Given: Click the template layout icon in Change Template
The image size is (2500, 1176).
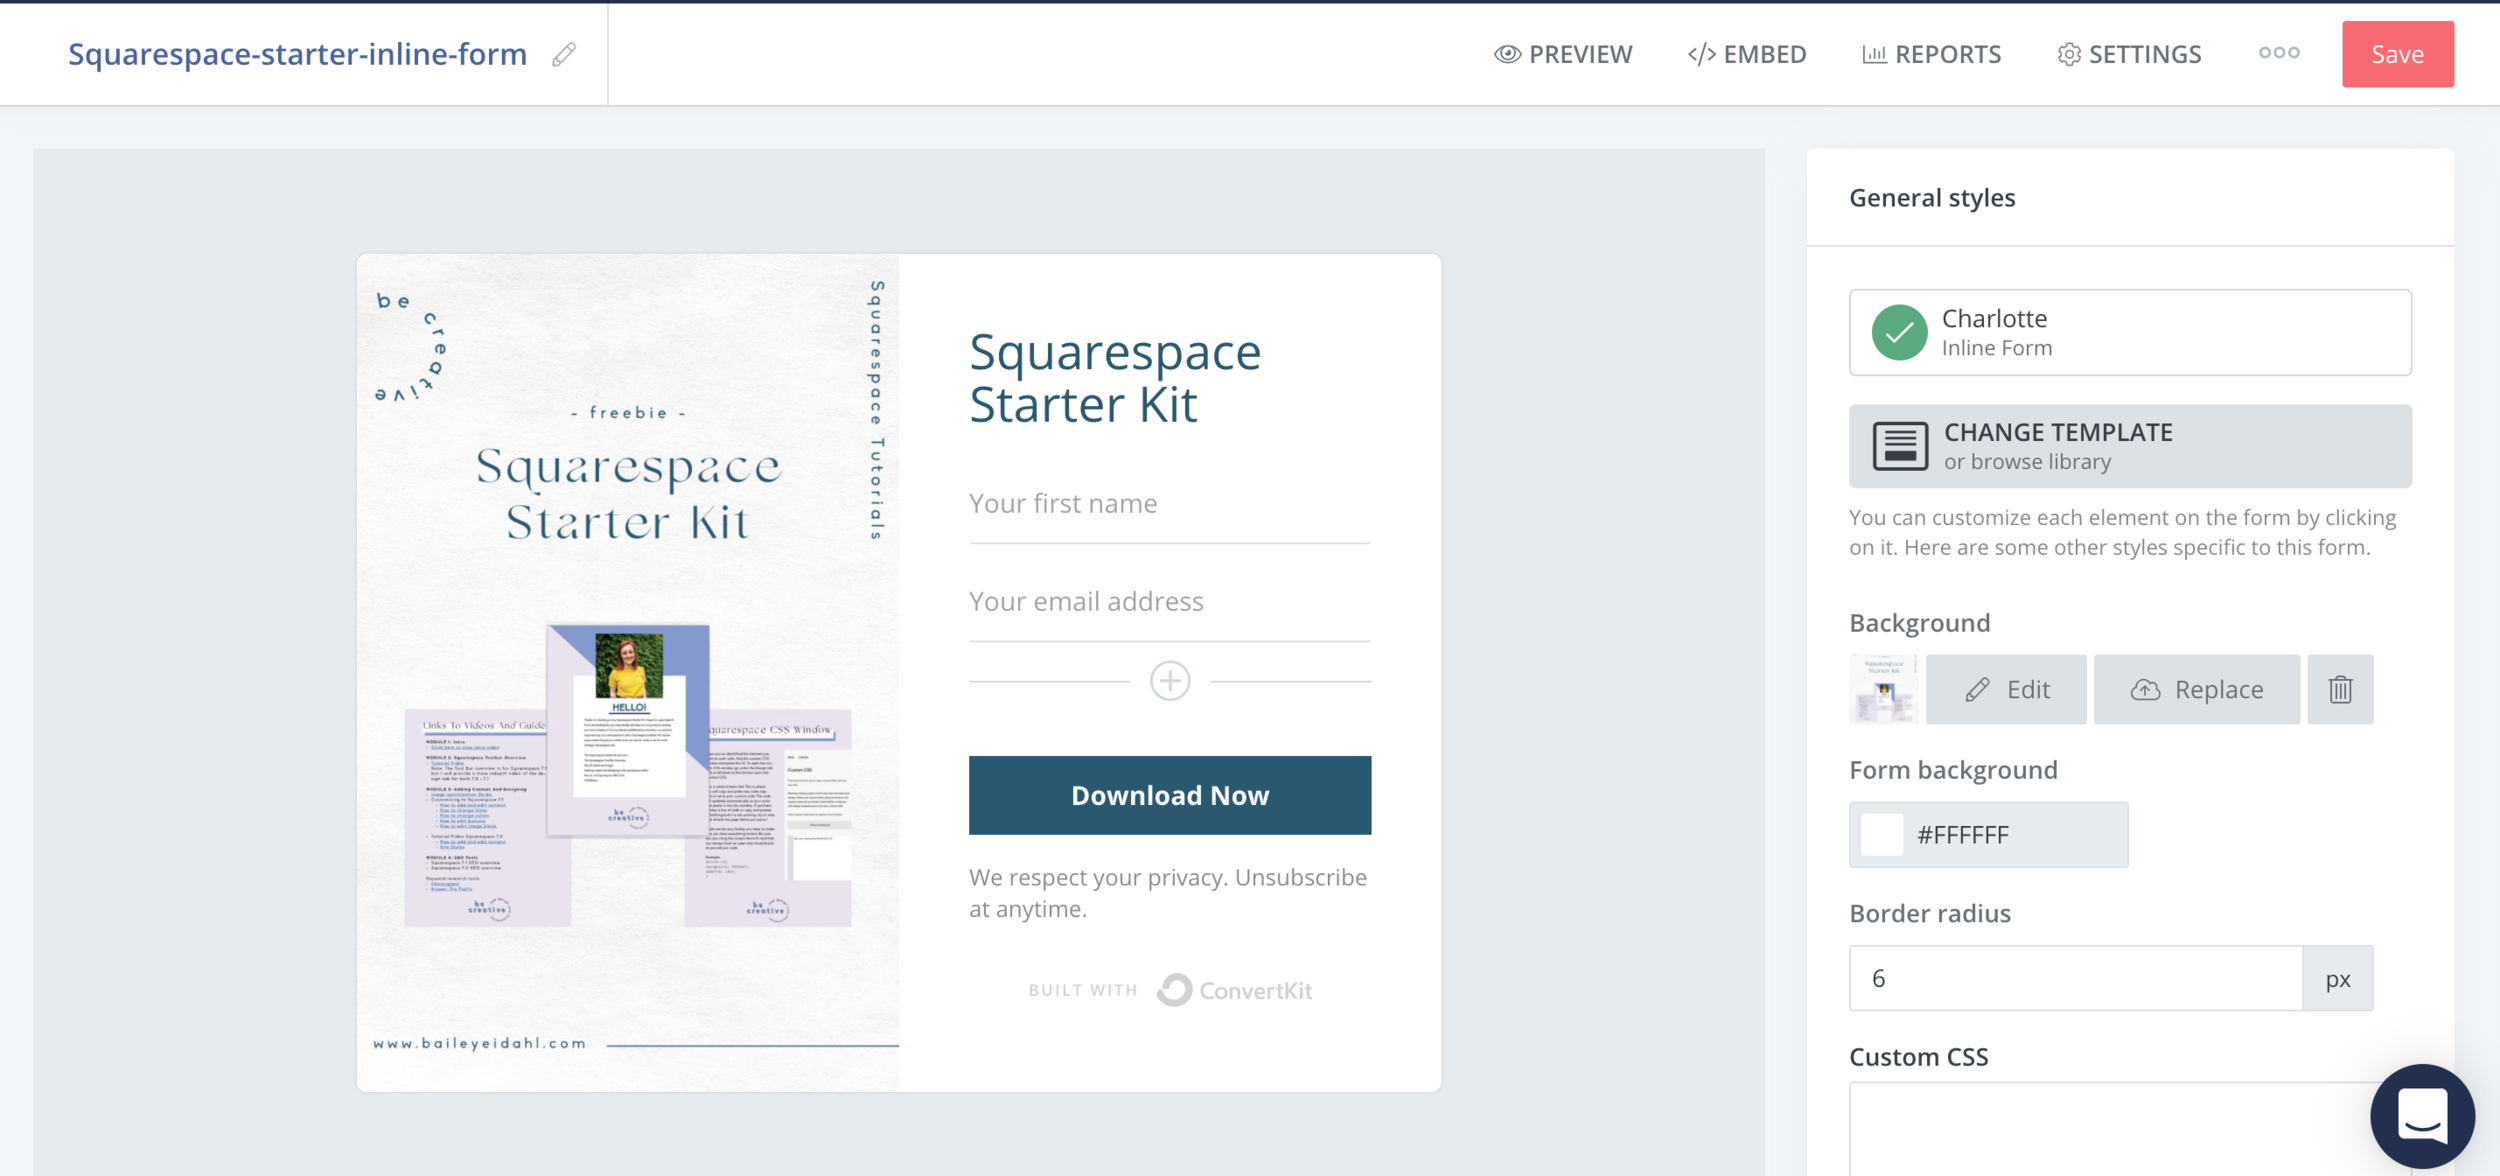Looking at the screenshot, I should pos(1900,446).
